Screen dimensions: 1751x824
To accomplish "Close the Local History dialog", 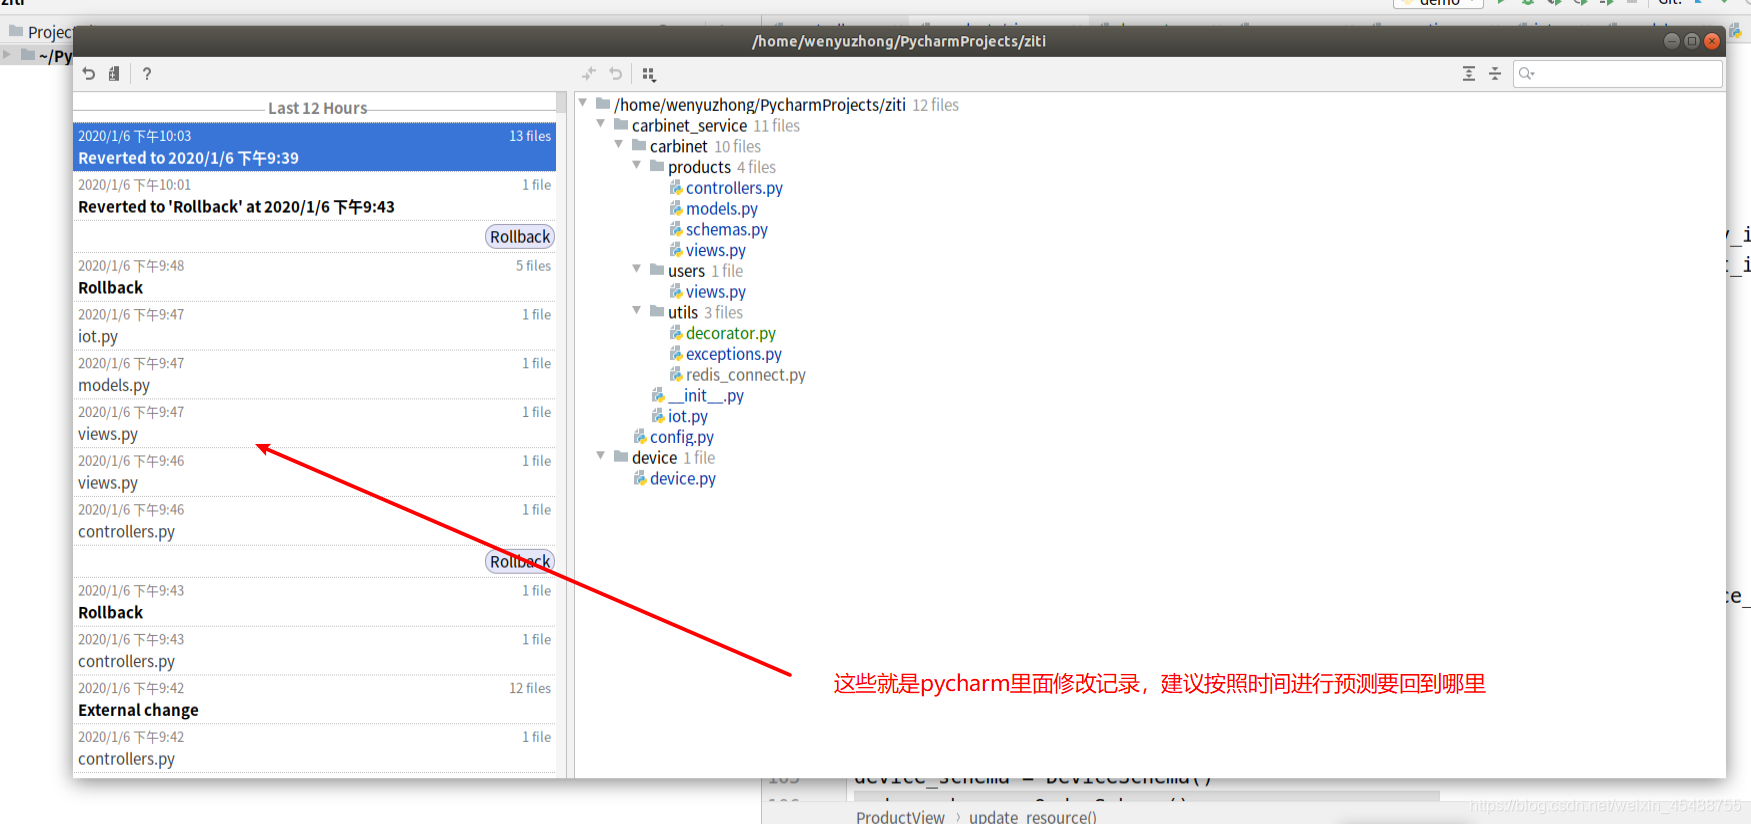I will (1712, 41).
